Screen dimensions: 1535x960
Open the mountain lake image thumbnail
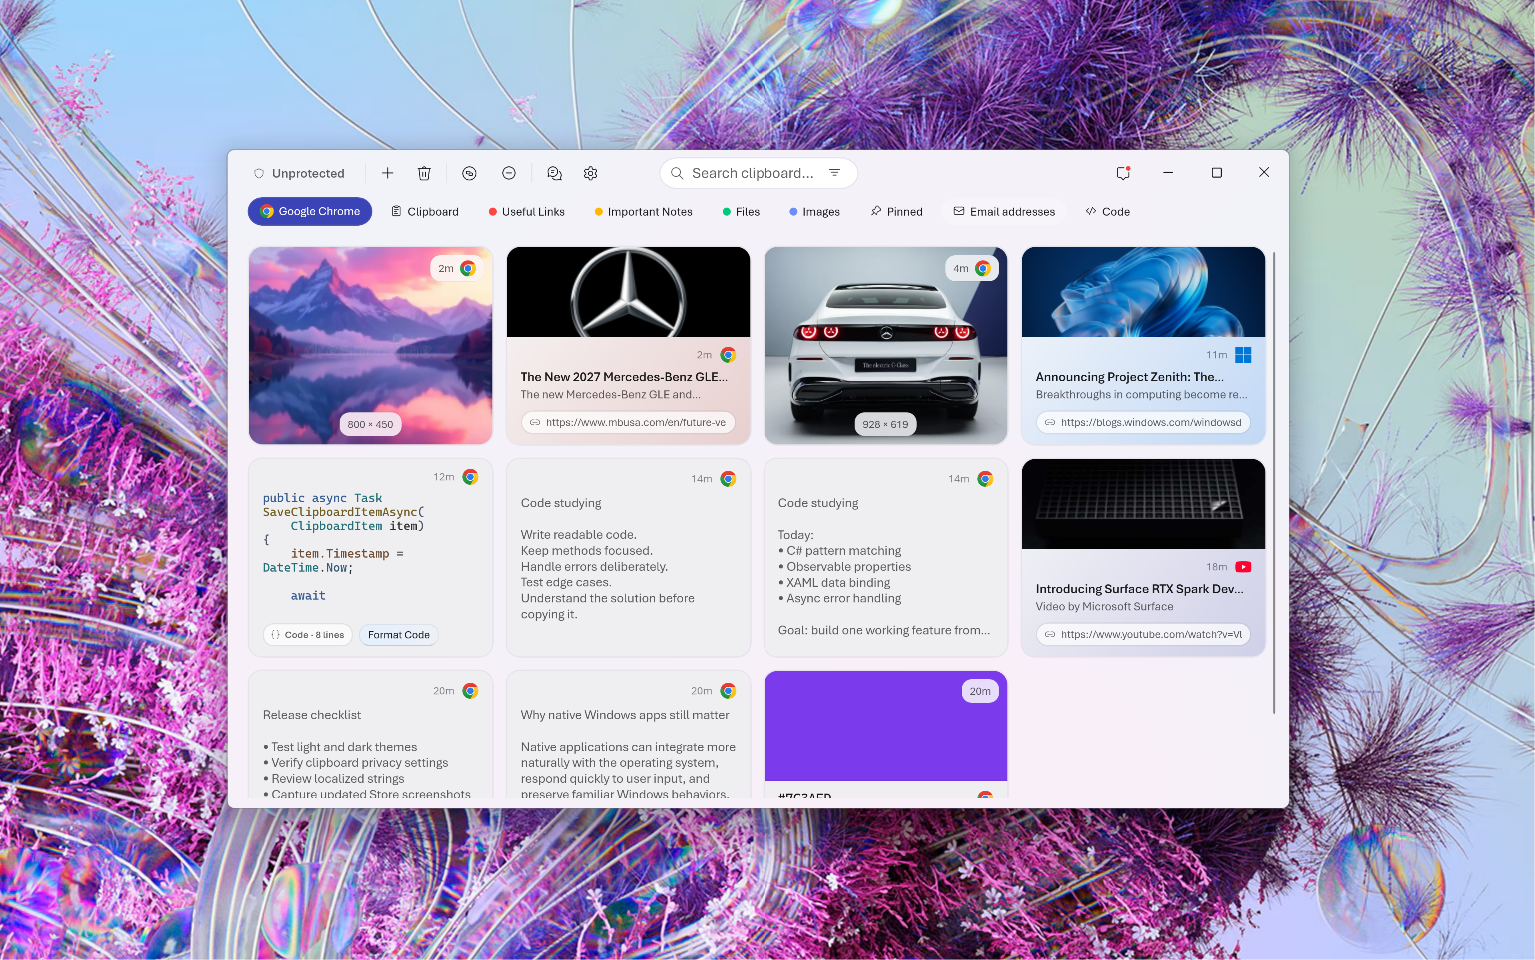[x=370, y=345]
